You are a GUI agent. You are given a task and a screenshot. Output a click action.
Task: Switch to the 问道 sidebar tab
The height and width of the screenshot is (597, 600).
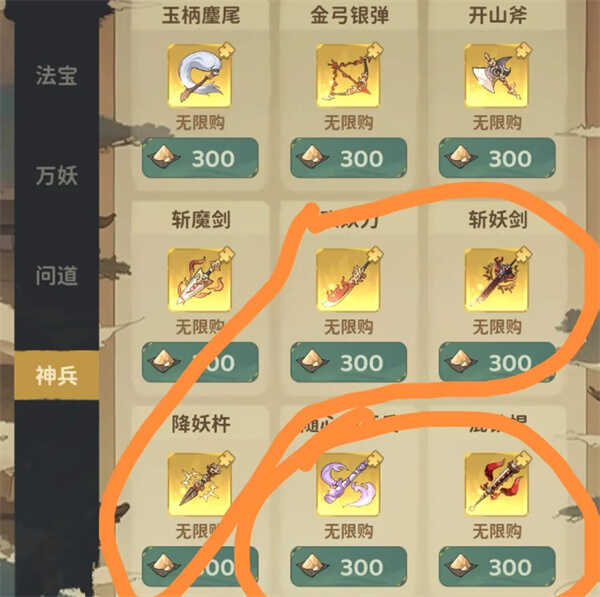pyautogui.click(x=57, y=276)
